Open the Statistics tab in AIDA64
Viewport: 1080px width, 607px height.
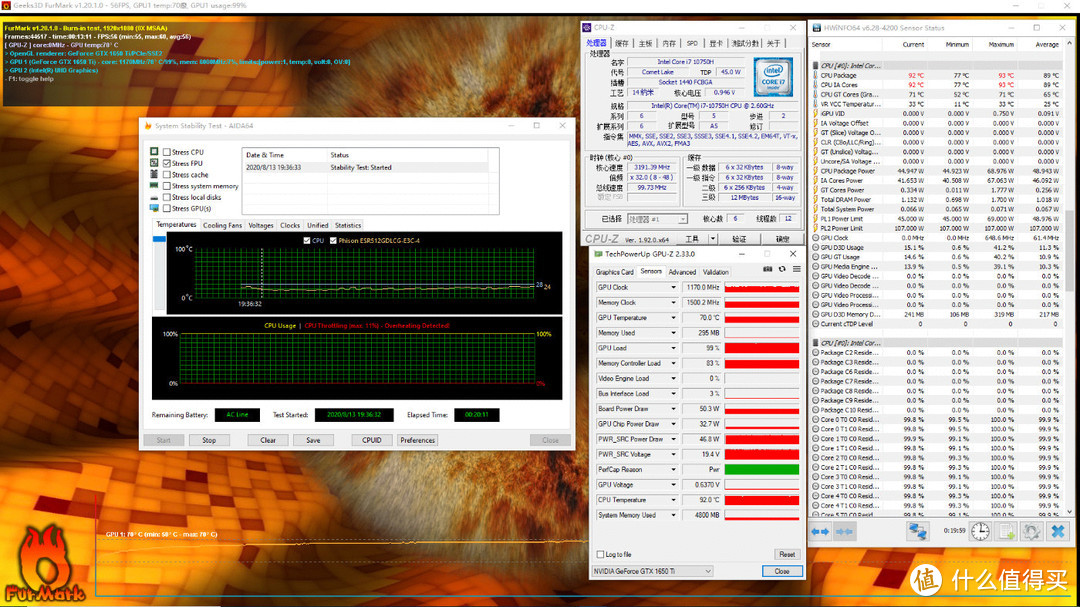(x=348, y=225)
